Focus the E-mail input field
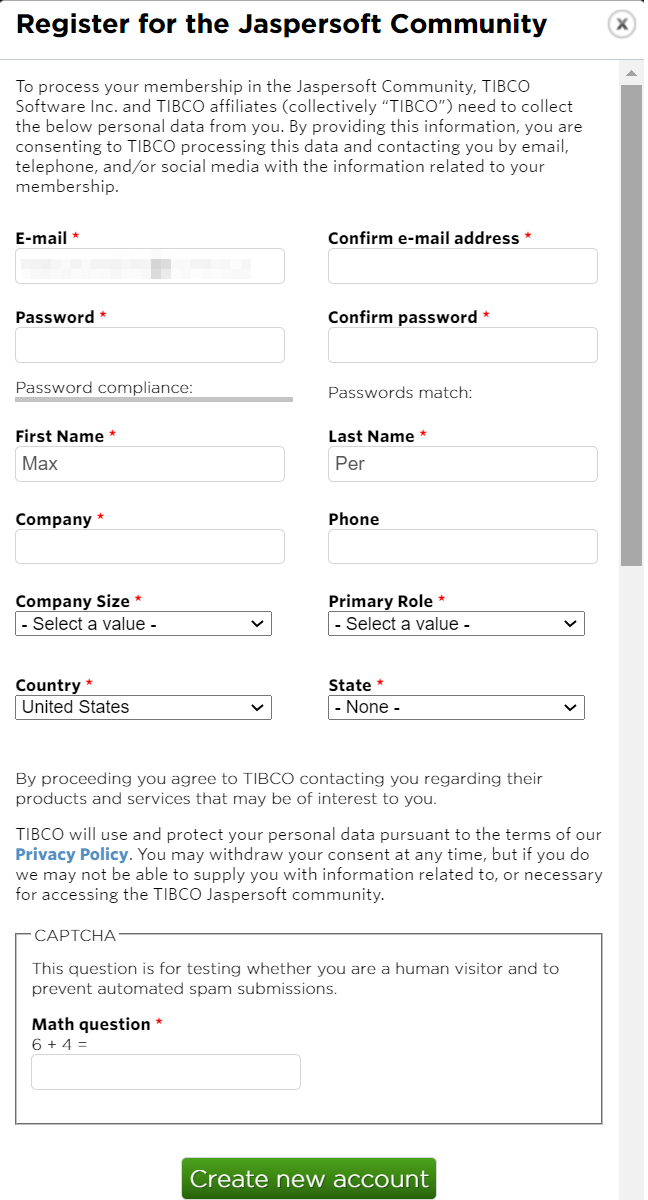 click(x=150, y=266)
